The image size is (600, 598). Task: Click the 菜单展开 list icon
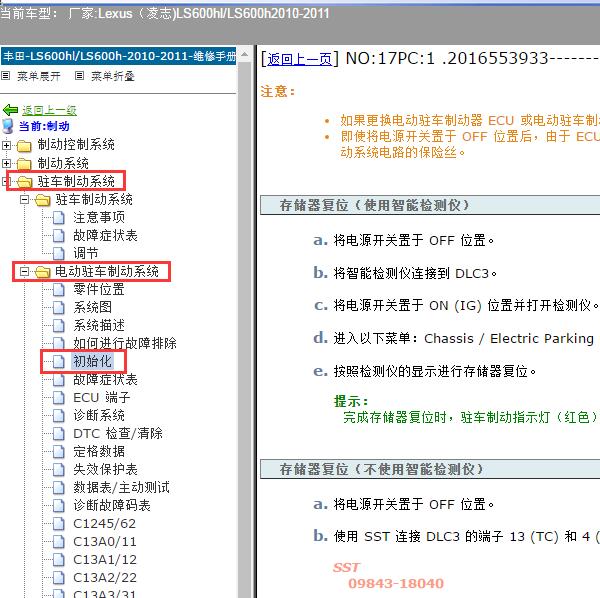click(x=5, y=76)
